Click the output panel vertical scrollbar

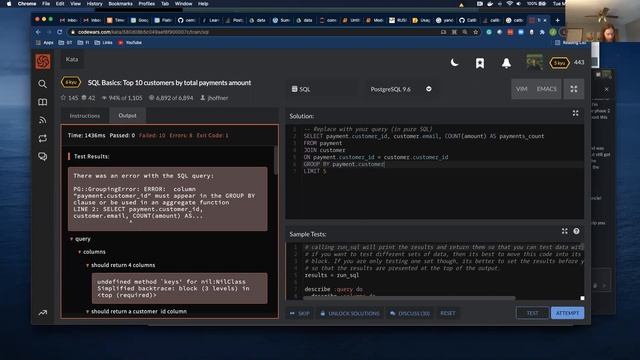(276, 160)
